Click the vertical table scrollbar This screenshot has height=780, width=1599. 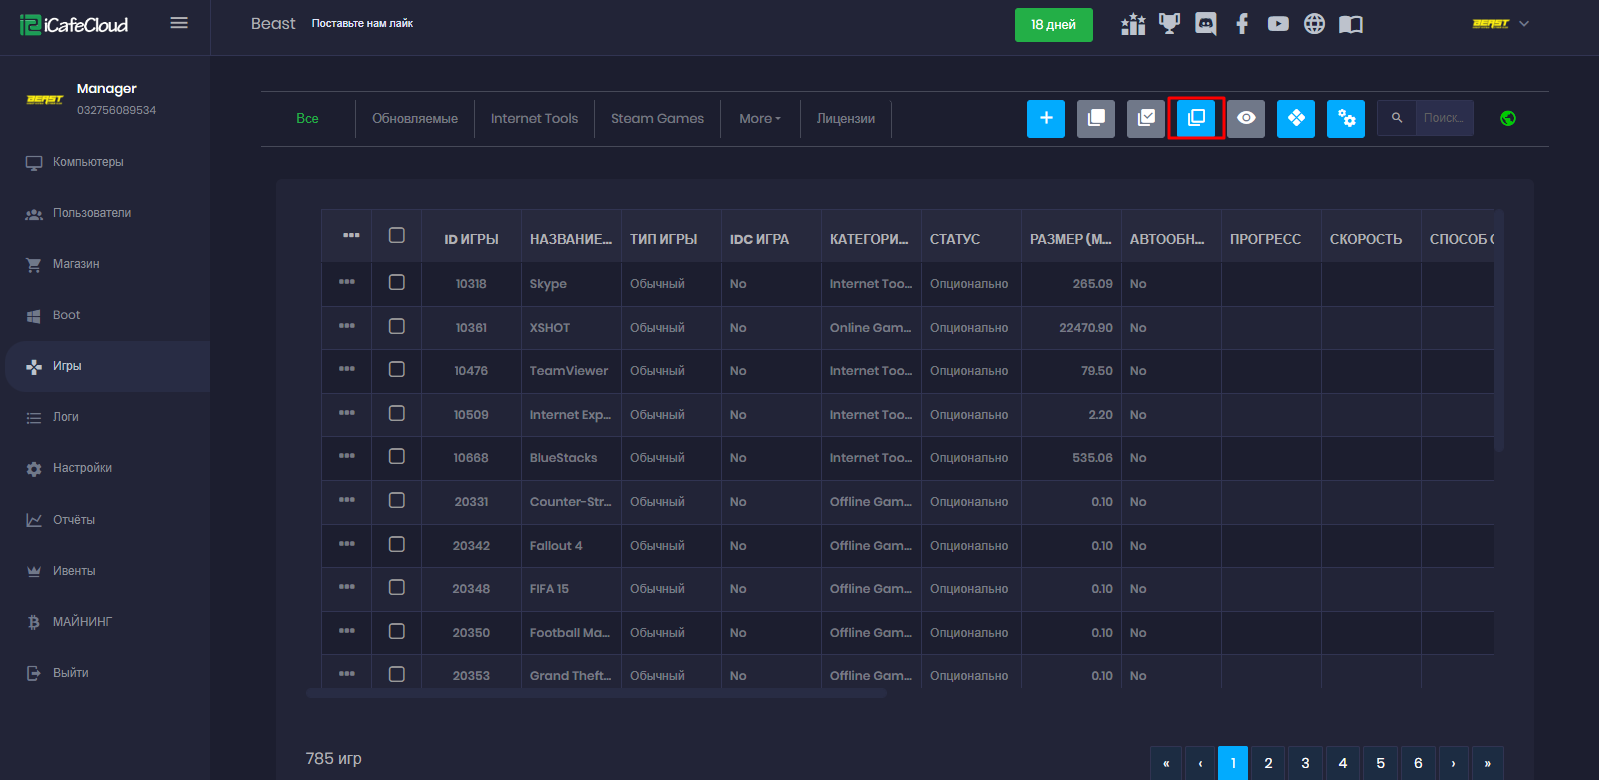pos(1499,331)
